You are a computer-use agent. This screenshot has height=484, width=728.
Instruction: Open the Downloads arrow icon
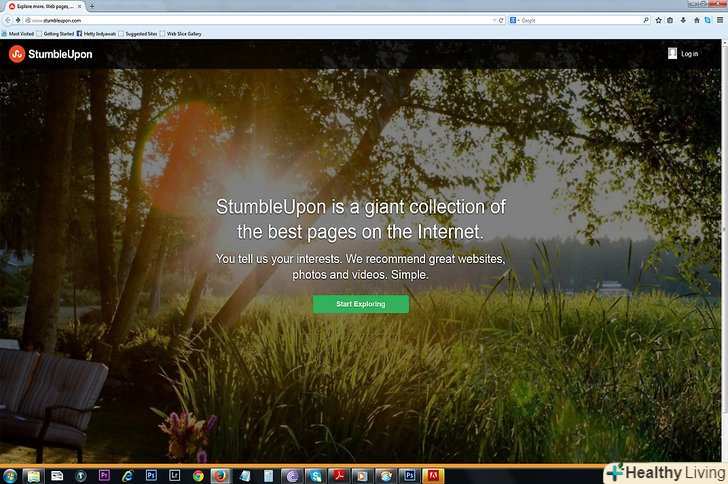click(683, 20)
